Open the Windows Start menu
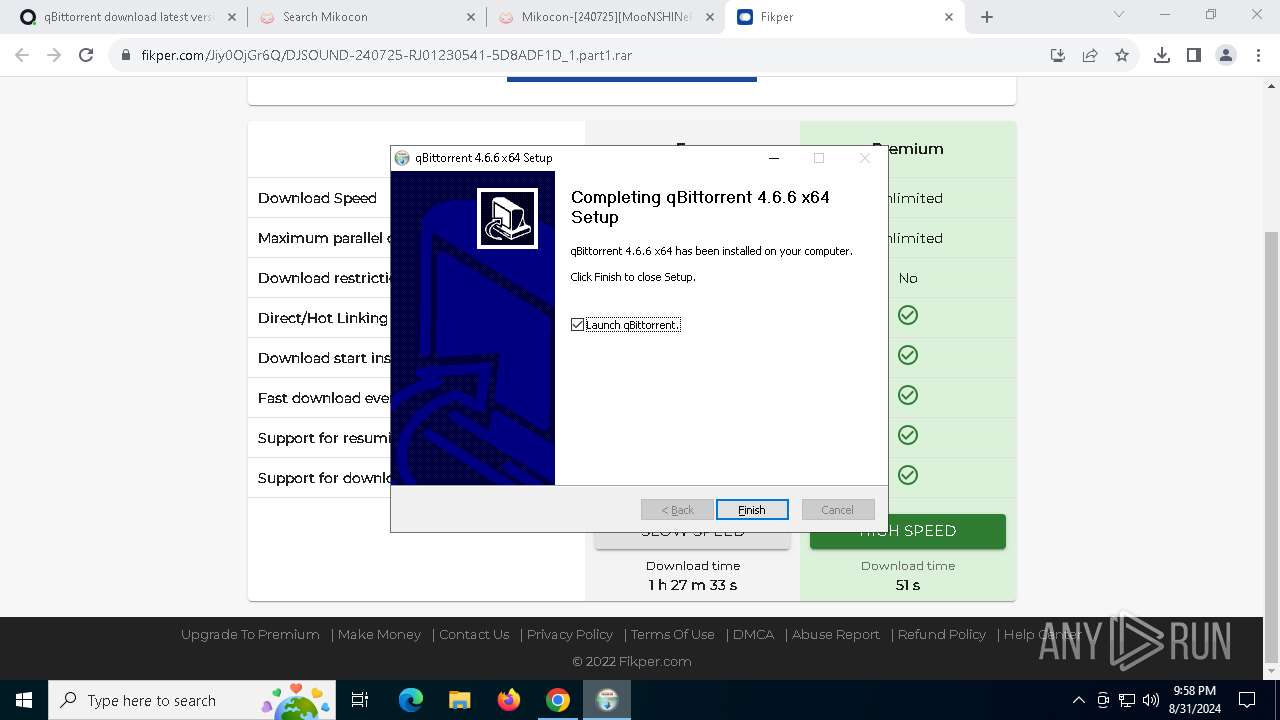Viewport: 1280px width, 720px height. tap(24, 700)
